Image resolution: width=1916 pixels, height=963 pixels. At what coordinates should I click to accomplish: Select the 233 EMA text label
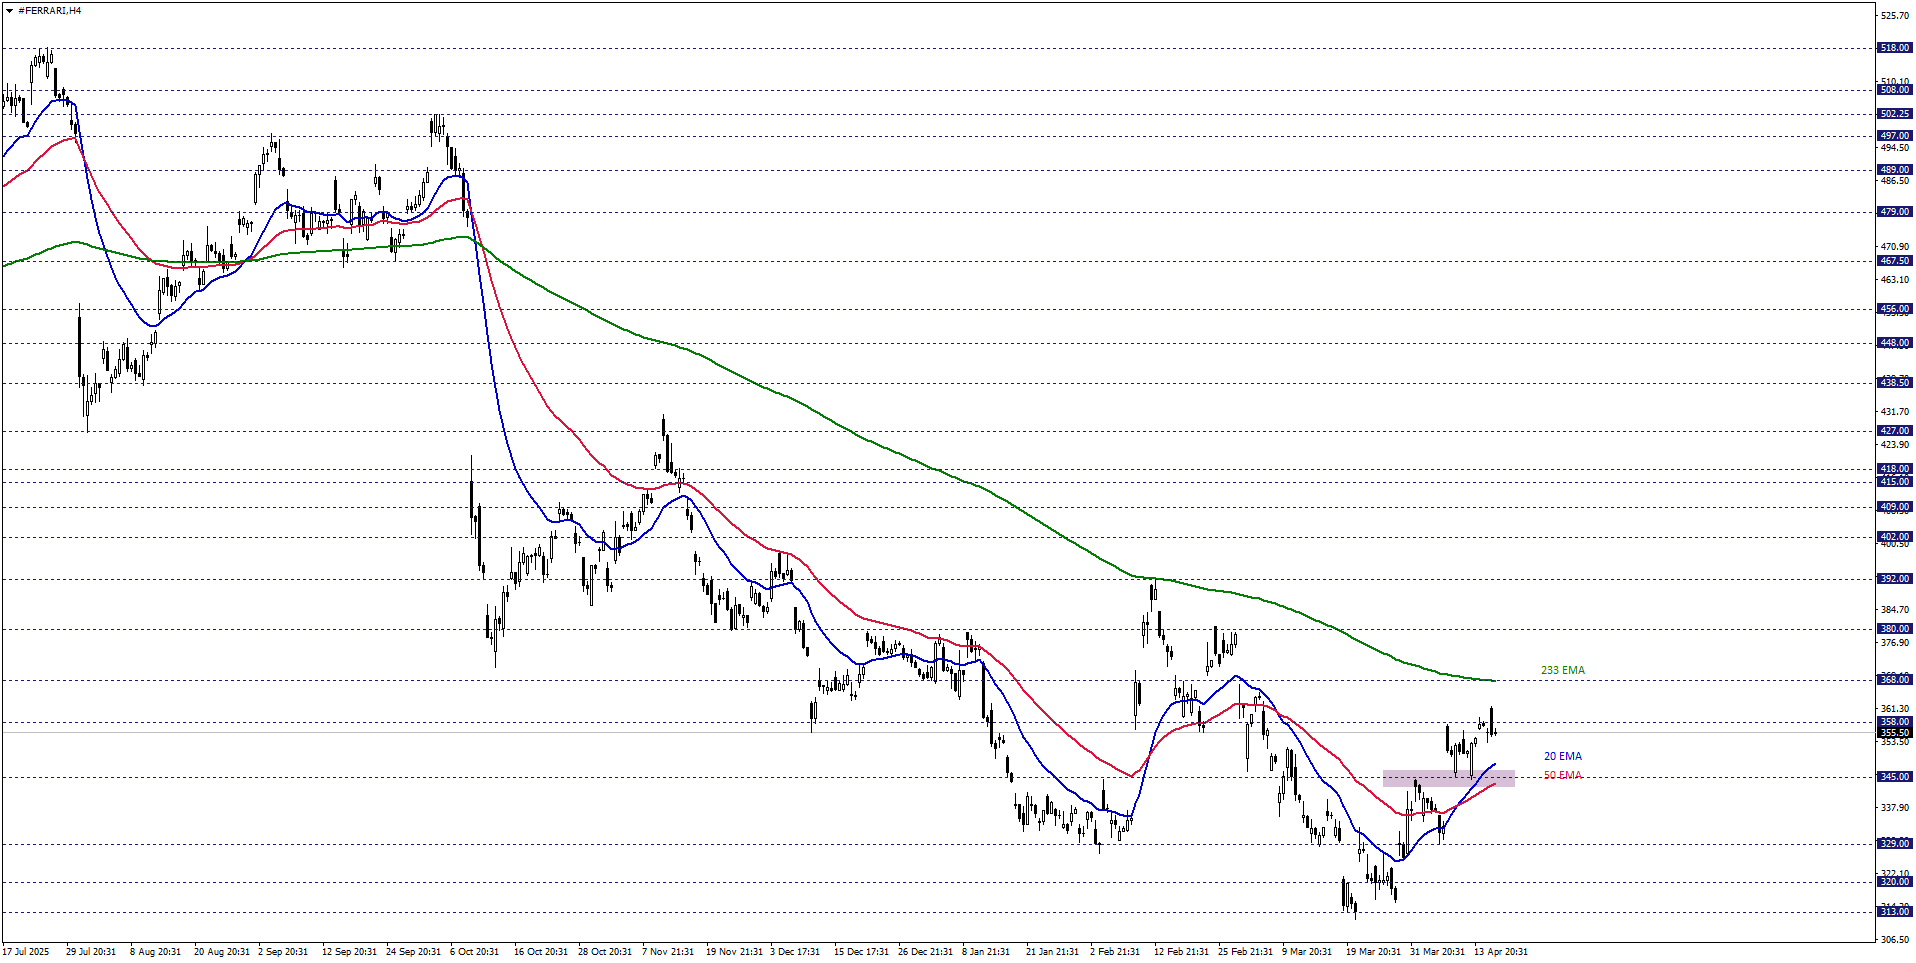click(x=1562, y=670)
